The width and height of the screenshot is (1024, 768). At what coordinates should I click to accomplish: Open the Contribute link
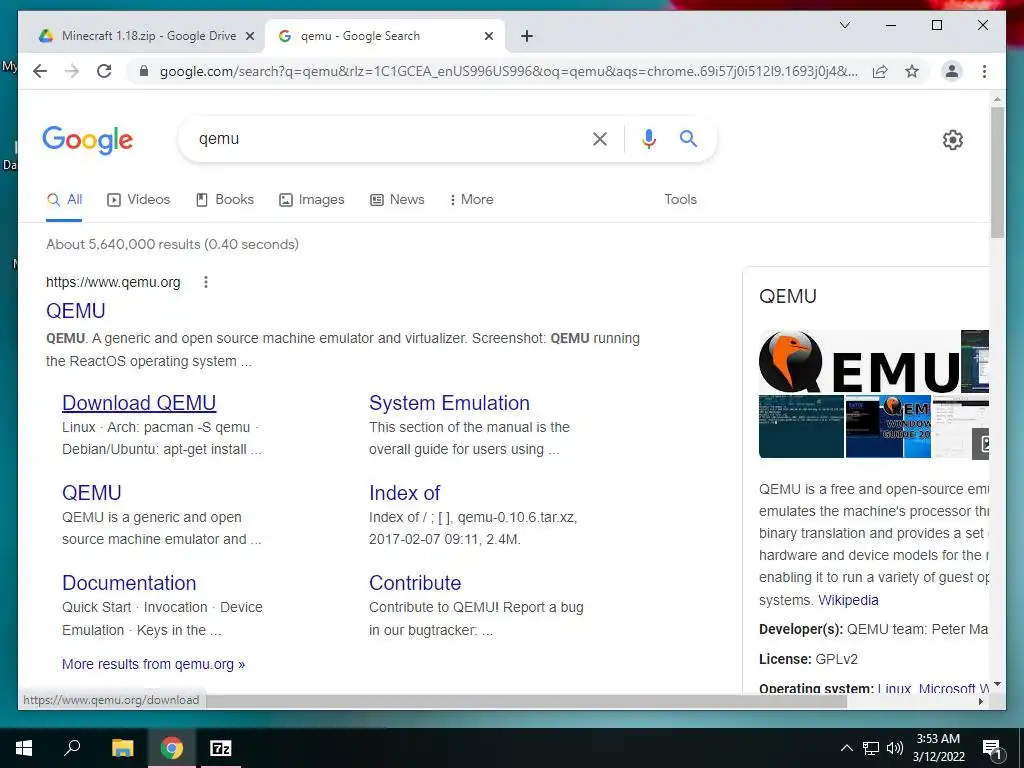point(415,583)
